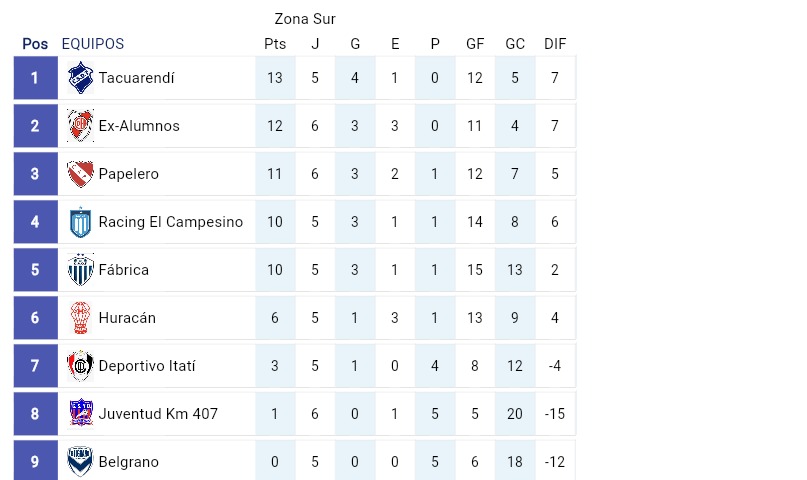The width and height of the screenshot is (807, 480).
Task: Open the Racing El Campesino link
Action: click(170, 222)
